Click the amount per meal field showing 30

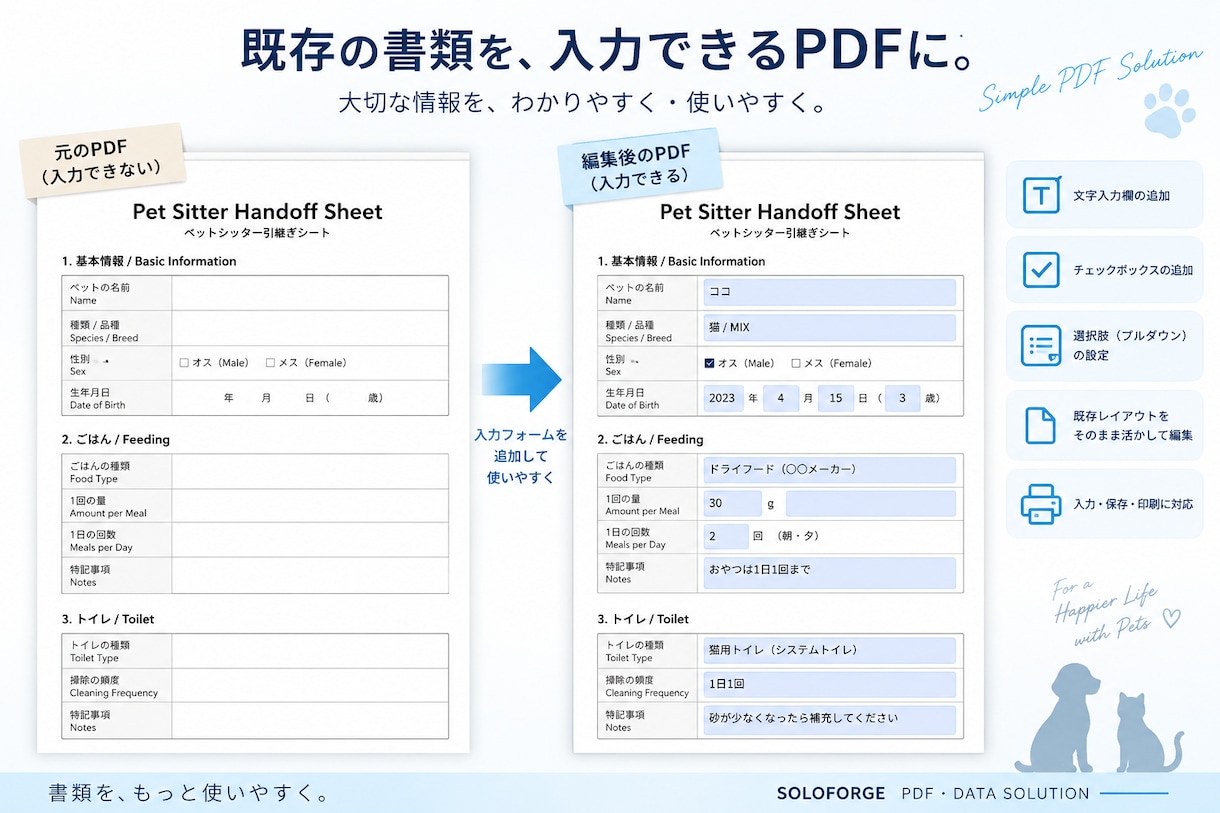point(732,504)
